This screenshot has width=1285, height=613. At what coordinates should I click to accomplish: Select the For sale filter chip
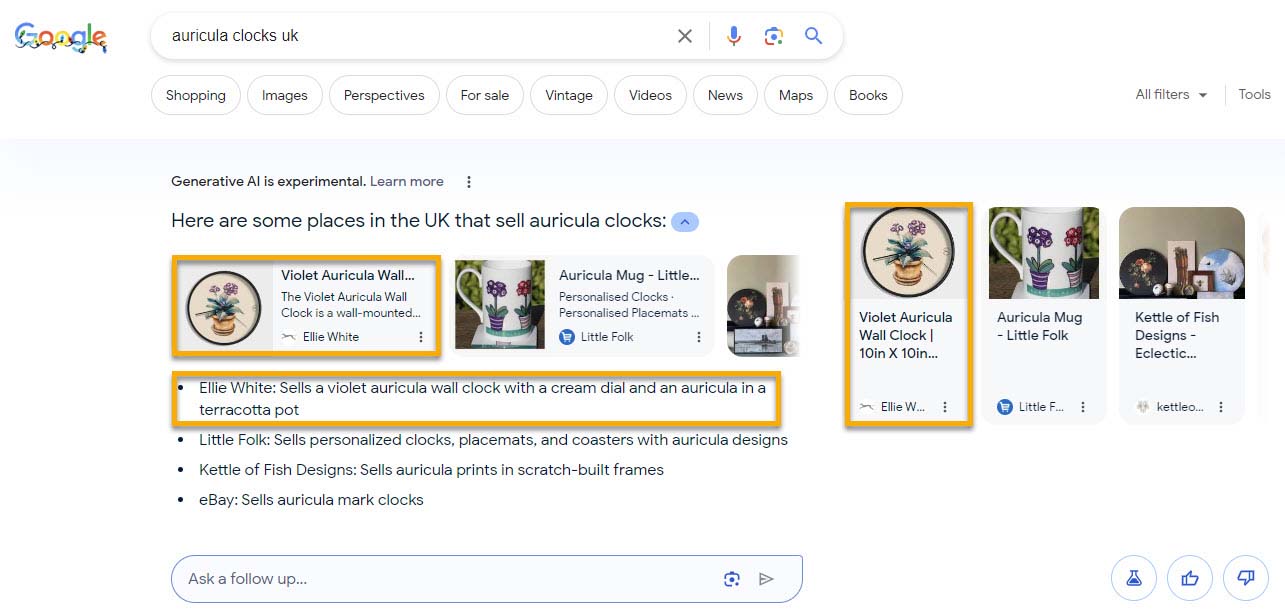coord(485,95)
